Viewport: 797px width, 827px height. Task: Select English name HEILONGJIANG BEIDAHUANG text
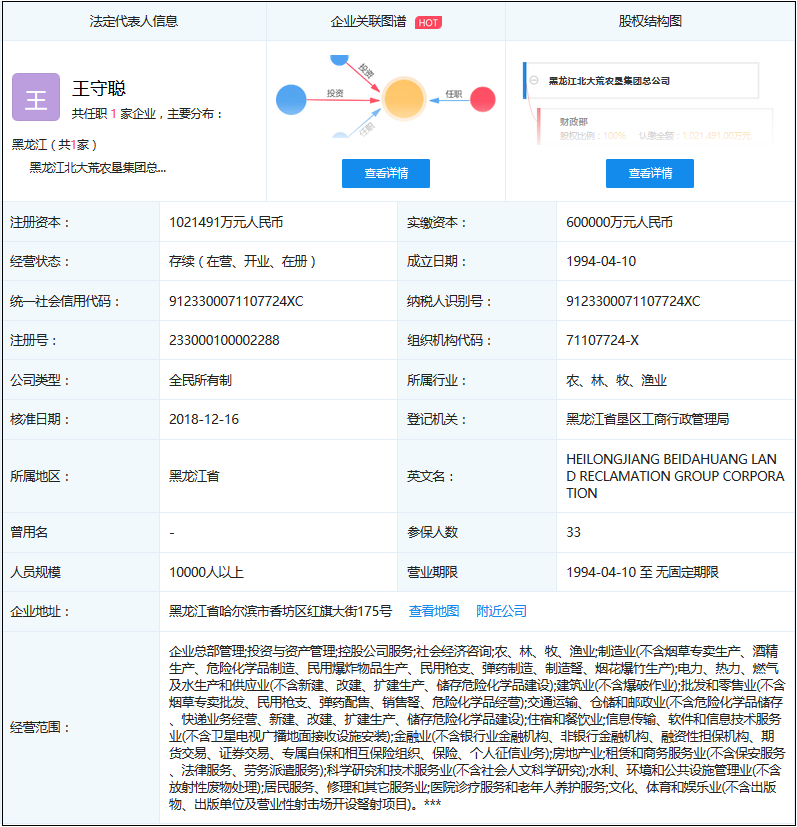[675, 476]
